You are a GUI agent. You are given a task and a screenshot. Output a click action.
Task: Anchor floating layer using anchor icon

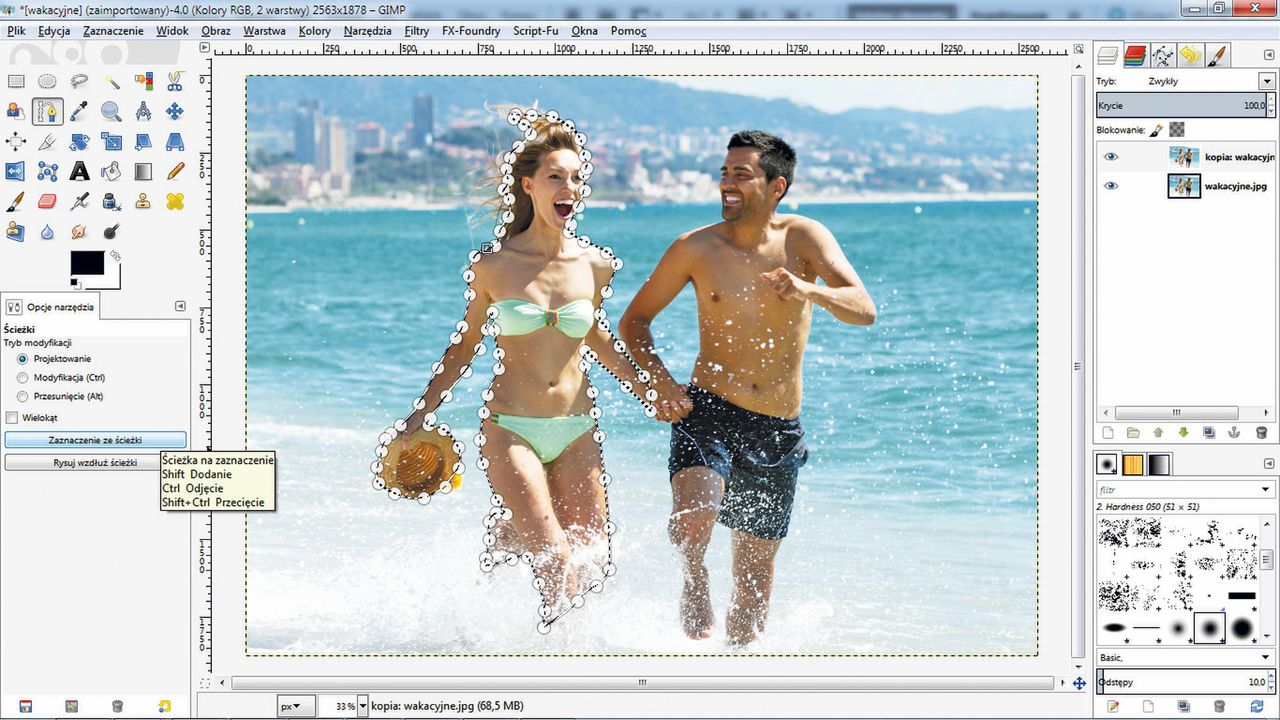point(1235,433)
